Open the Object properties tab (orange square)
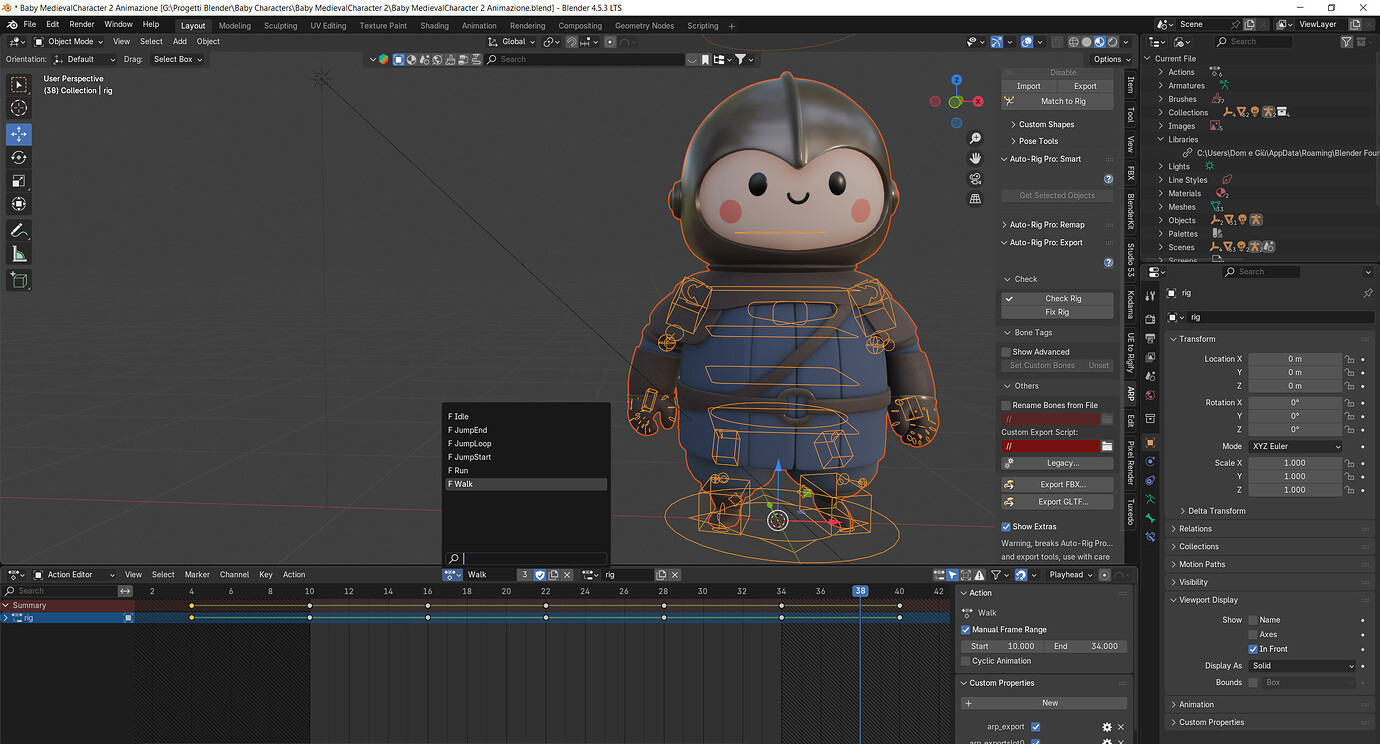 coord(1150,442)
